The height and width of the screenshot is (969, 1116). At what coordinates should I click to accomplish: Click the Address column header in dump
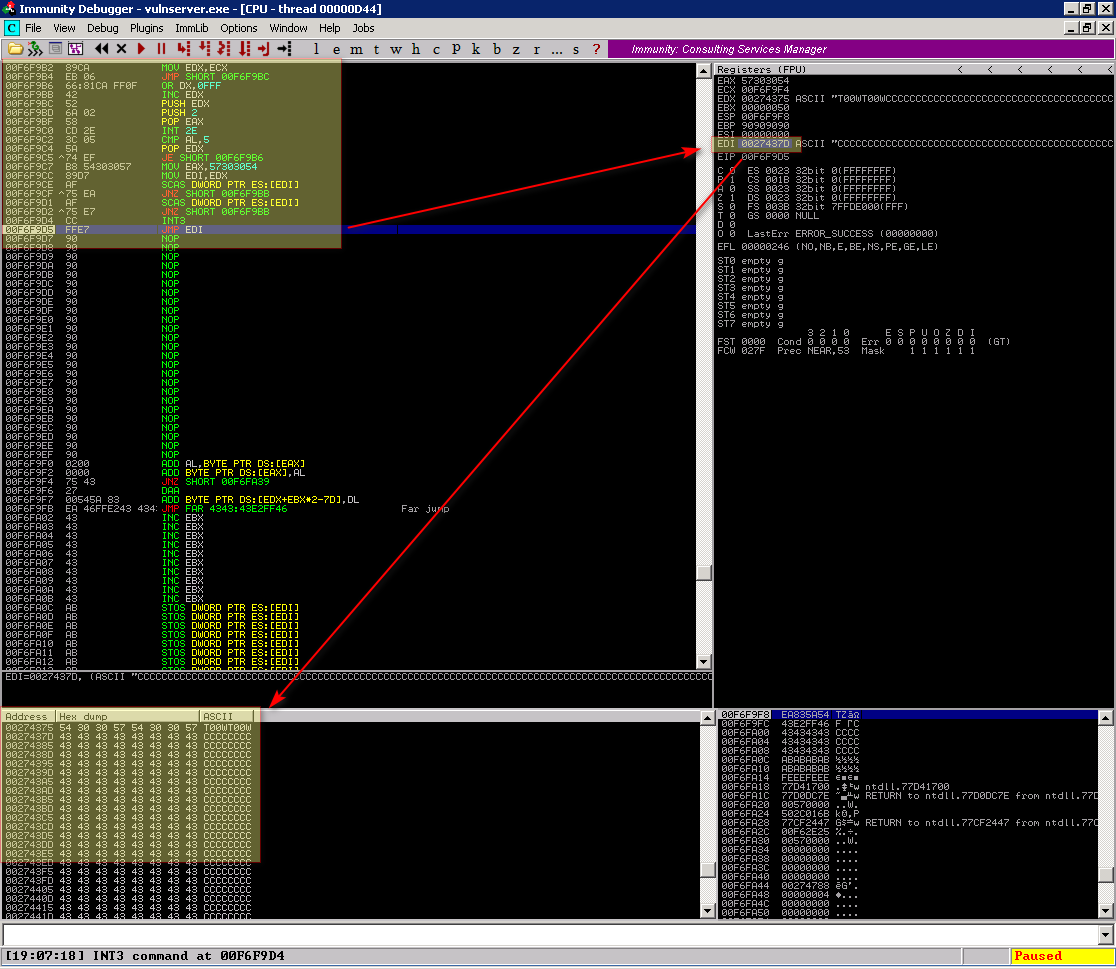coord(29,716)
